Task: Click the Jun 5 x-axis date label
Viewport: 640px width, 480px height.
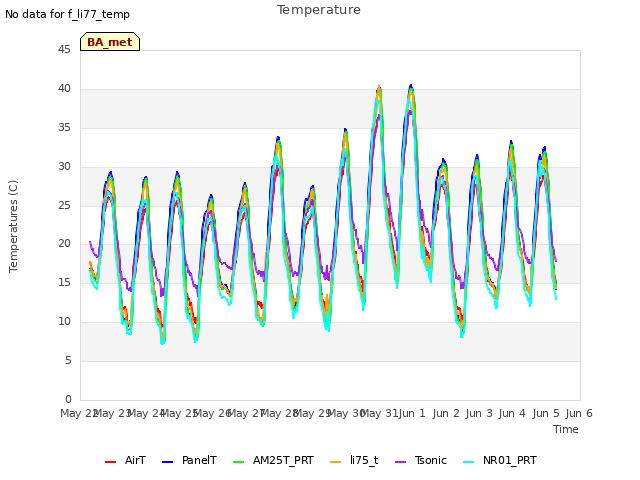Action: 546,413
